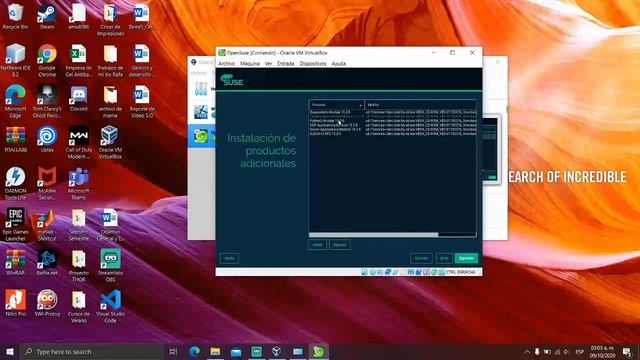Click the Atrás button in installer
The width and height of the screenshot is (640, 360).
pyautogui.click(x=444, y=258)
